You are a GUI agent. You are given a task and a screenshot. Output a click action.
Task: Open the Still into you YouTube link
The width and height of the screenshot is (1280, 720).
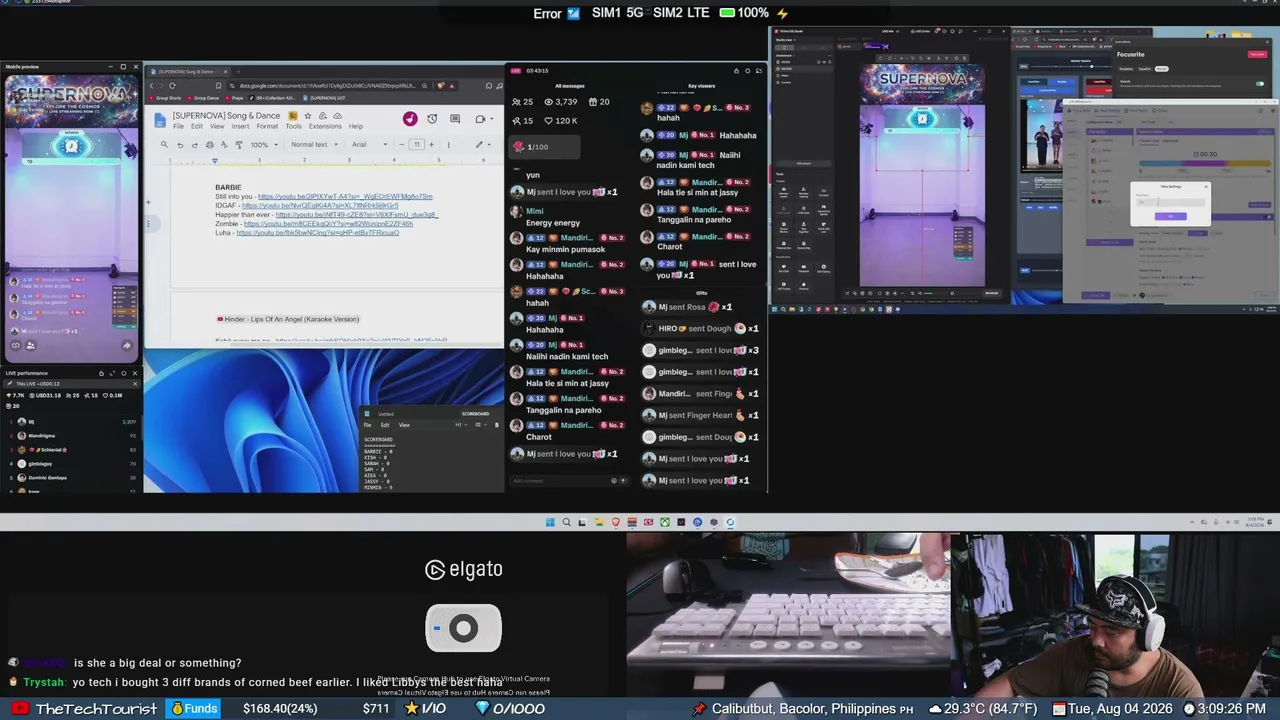345,197
